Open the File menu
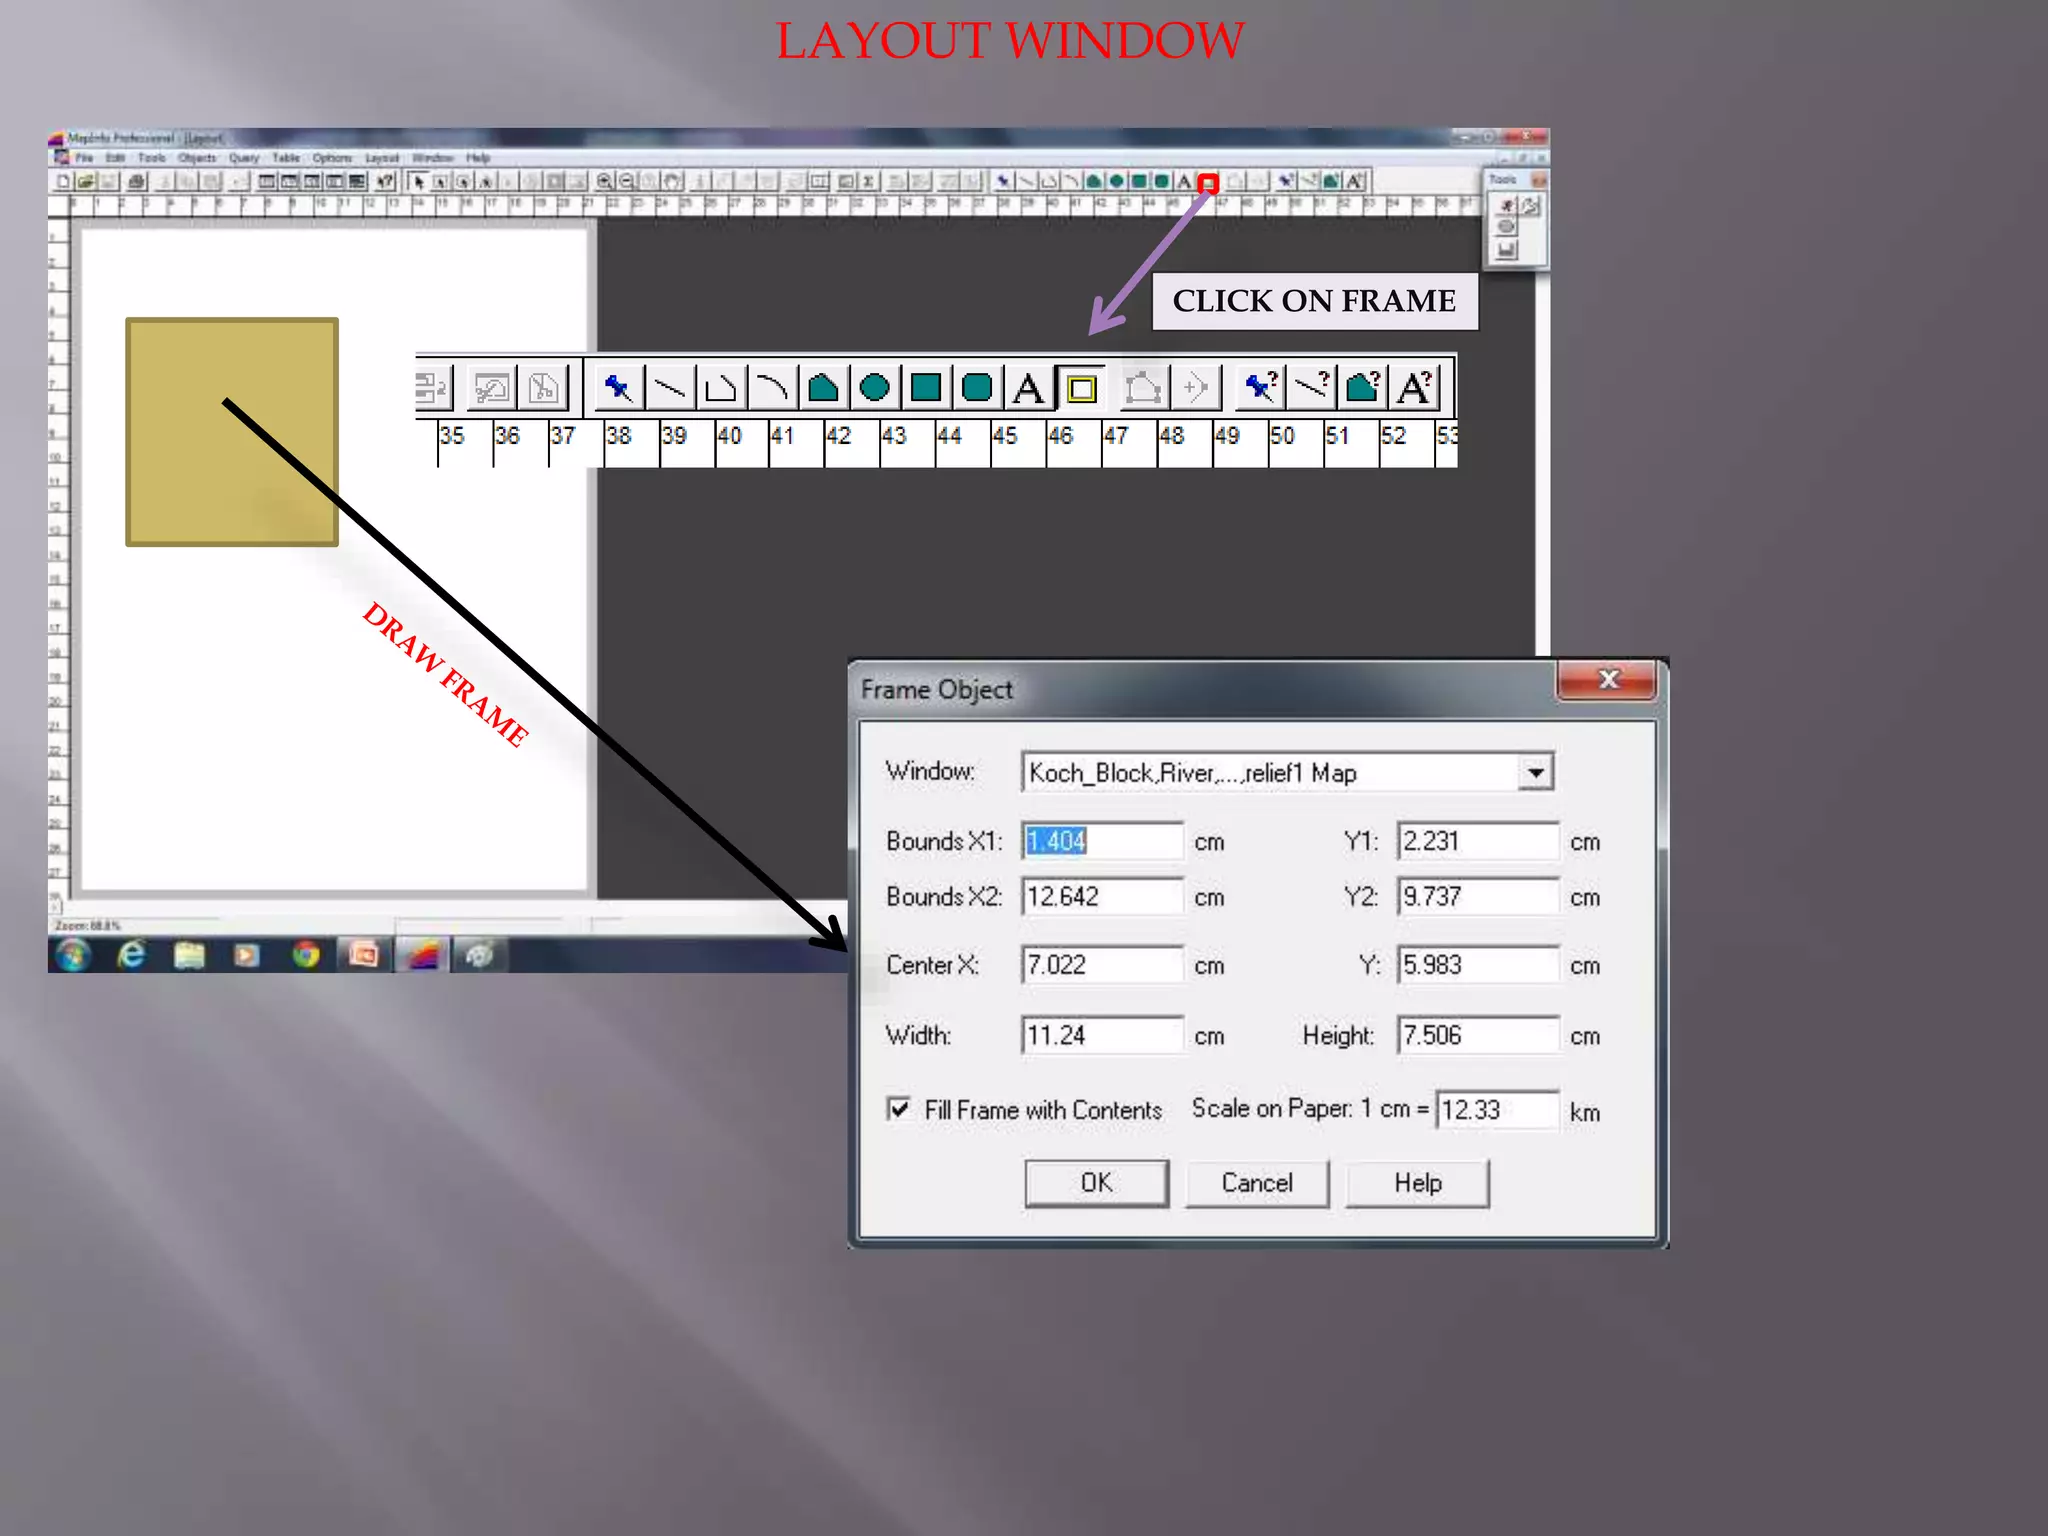 click(x=84, y=158)
